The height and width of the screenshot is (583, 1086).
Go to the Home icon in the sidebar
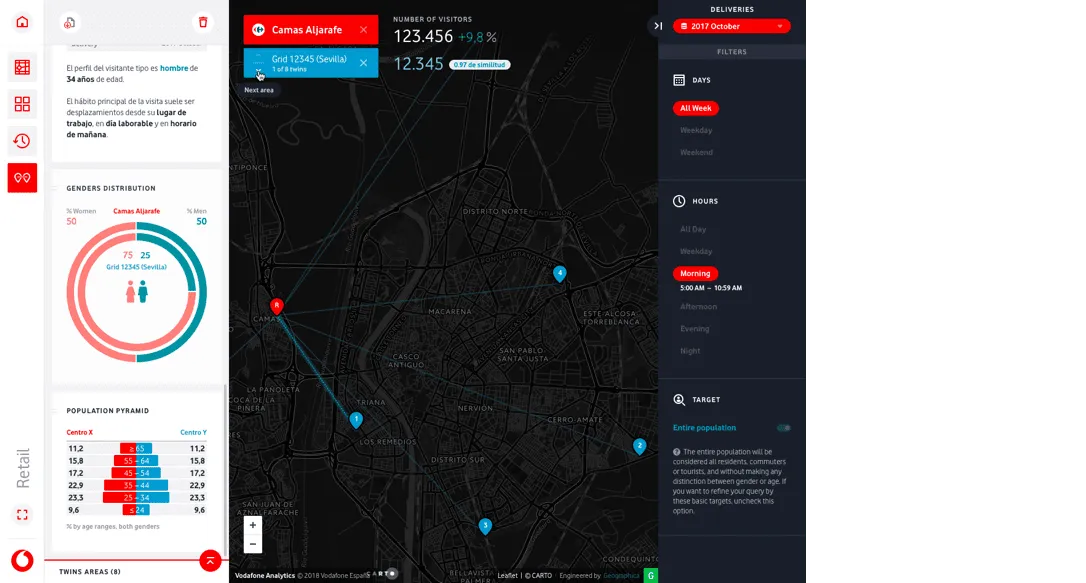[x=22, y=22]
